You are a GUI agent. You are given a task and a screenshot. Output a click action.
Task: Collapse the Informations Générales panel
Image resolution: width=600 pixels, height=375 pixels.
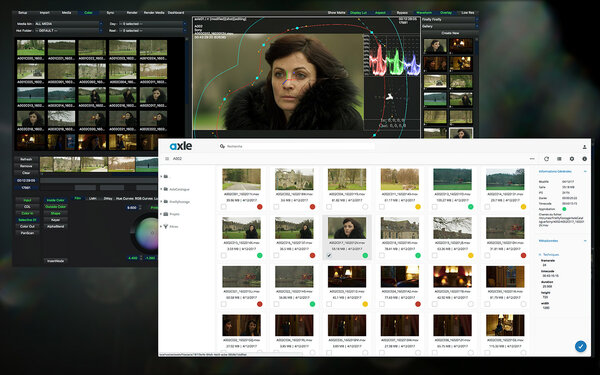pos(585,171)
